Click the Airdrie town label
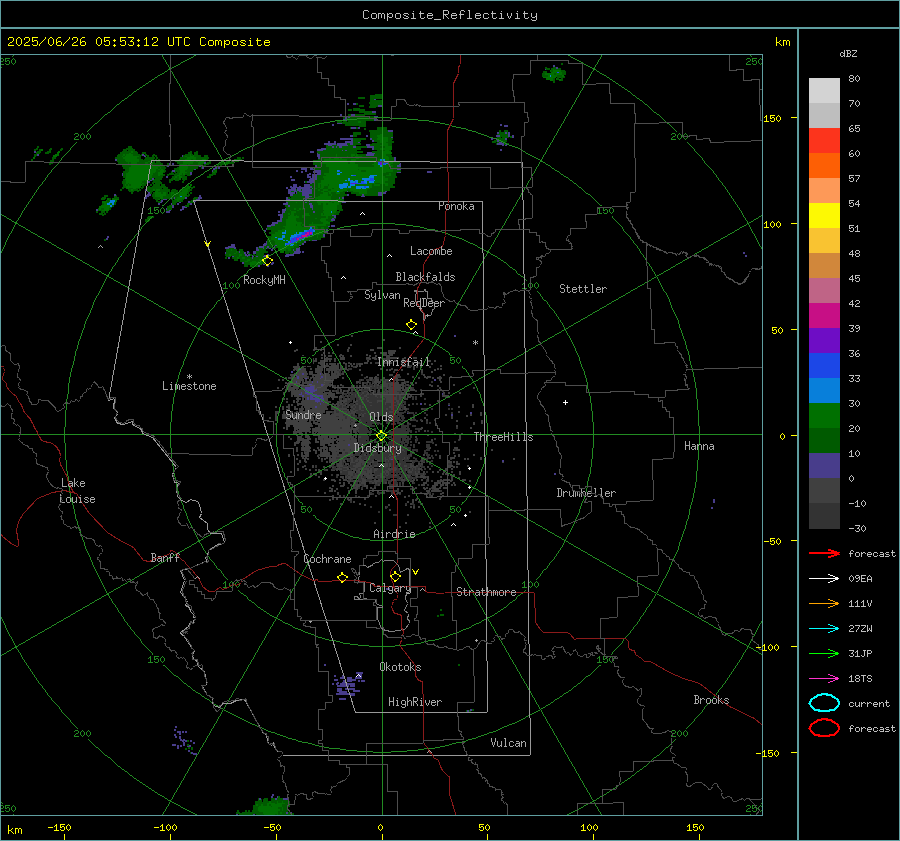This screenshot has height=841, width=900. [x=394, y=534]
